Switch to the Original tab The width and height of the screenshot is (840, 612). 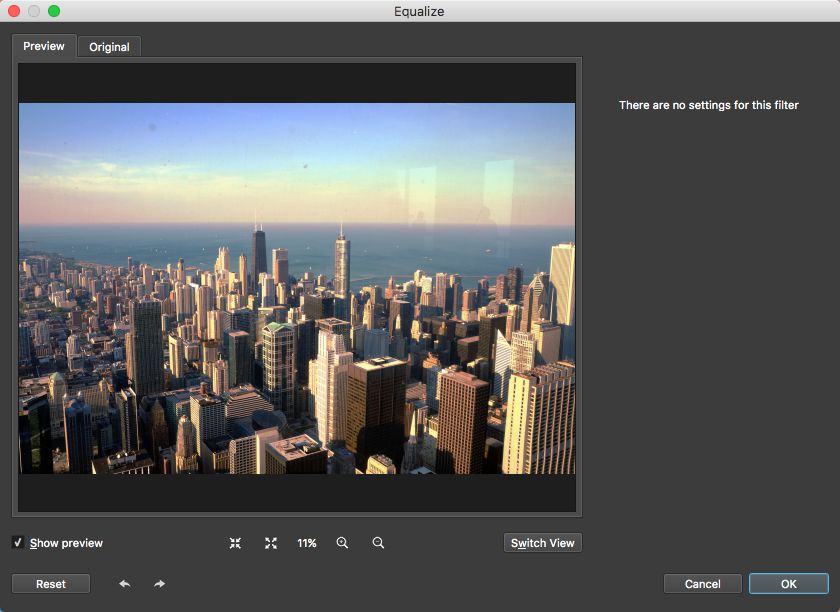109,47
